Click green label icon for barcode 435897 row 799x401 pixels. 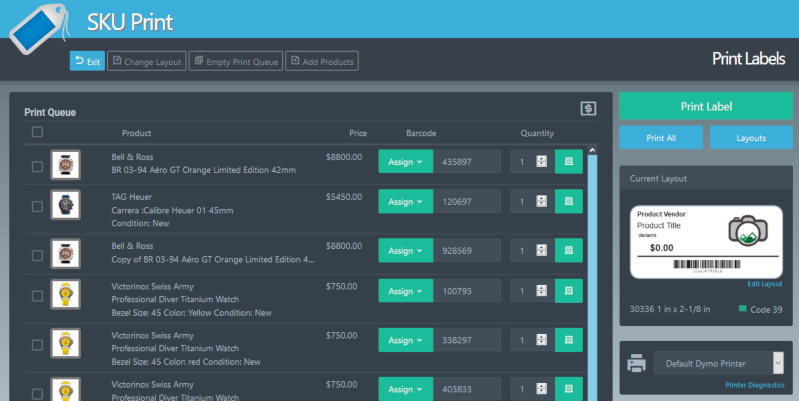(x=569, y=162)
